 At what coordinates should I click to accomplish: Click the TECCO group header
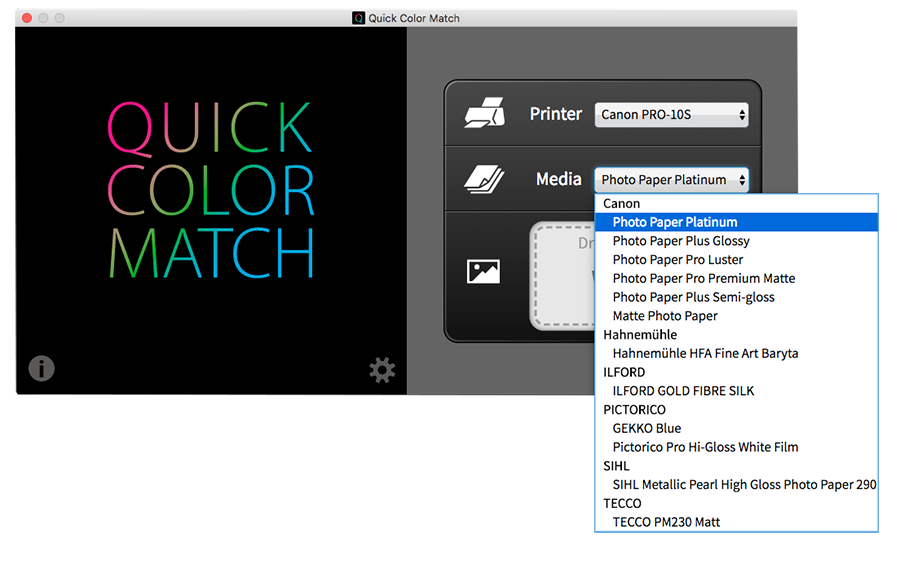pos(736,503)
